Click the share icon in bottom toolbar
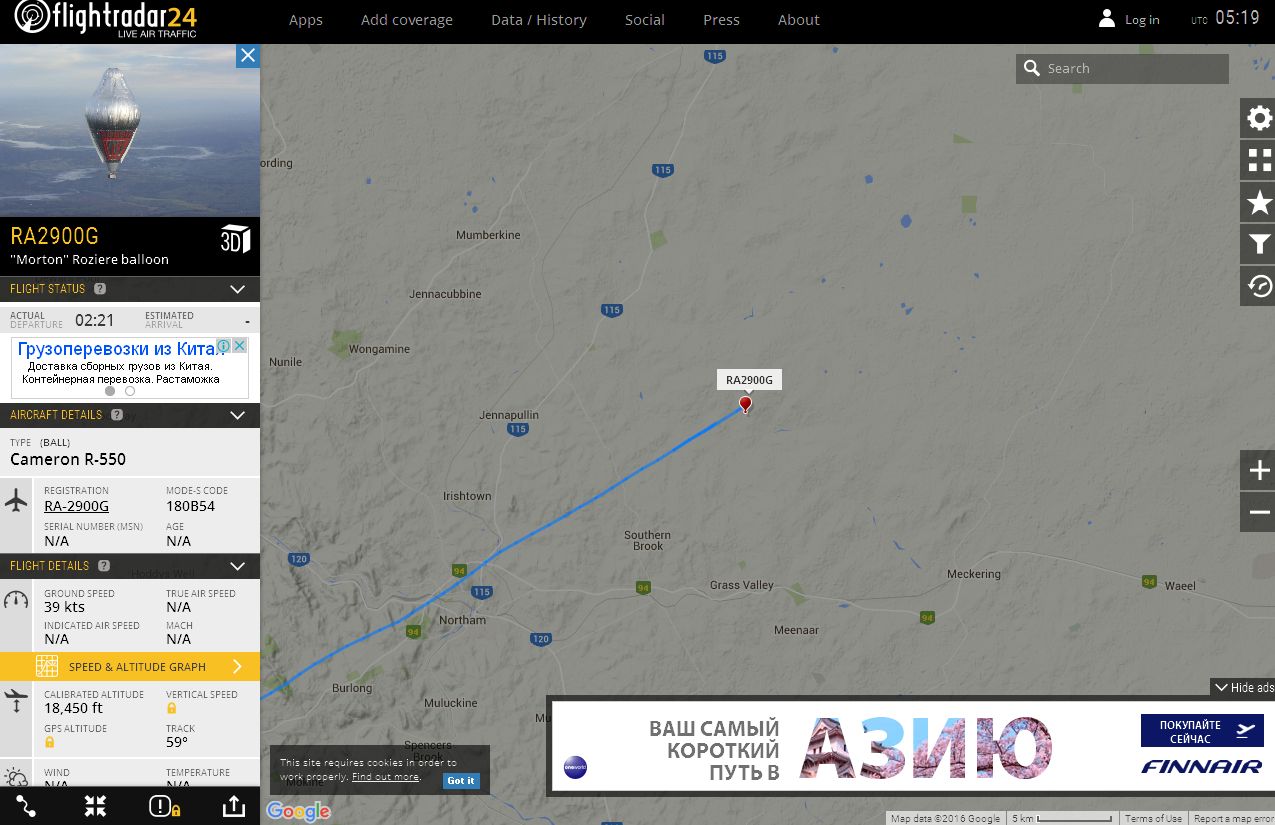 coord(232,806)
